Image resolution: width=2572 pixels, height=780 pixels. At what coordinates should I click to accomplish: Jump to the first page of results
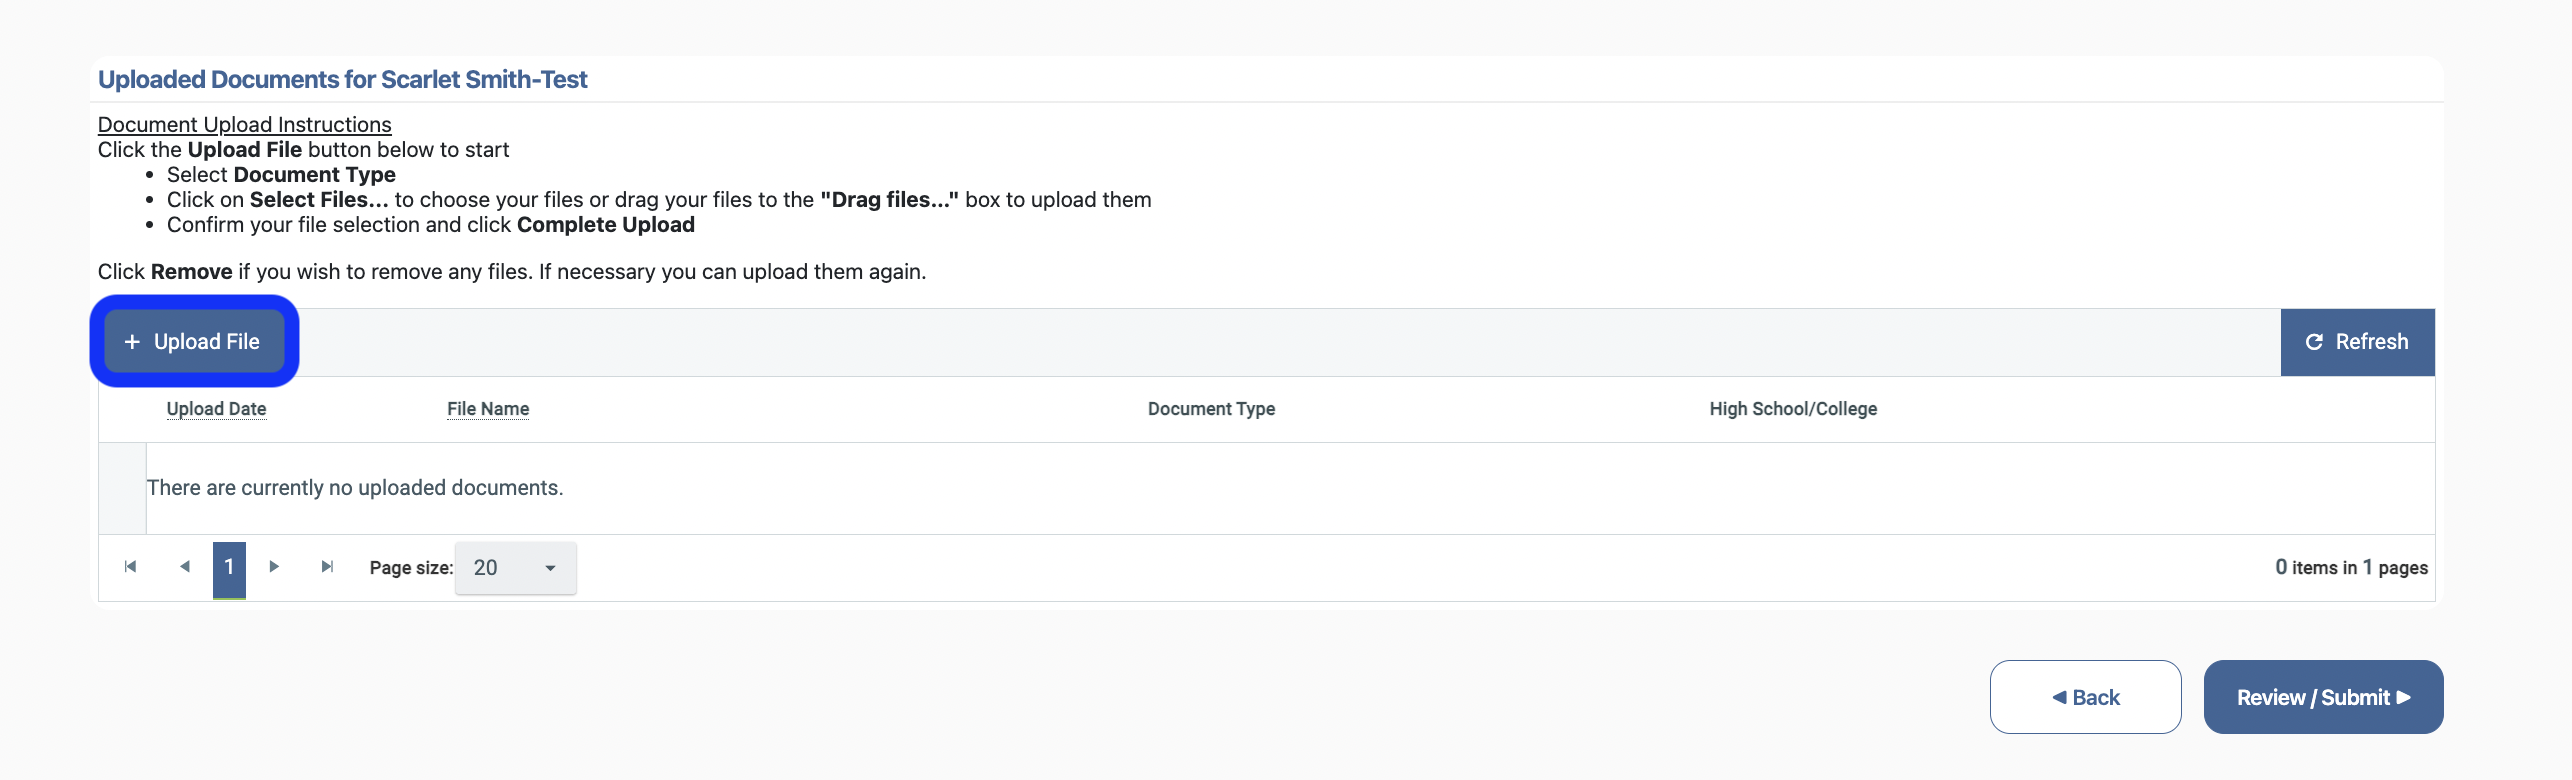[x=130, y=567]
